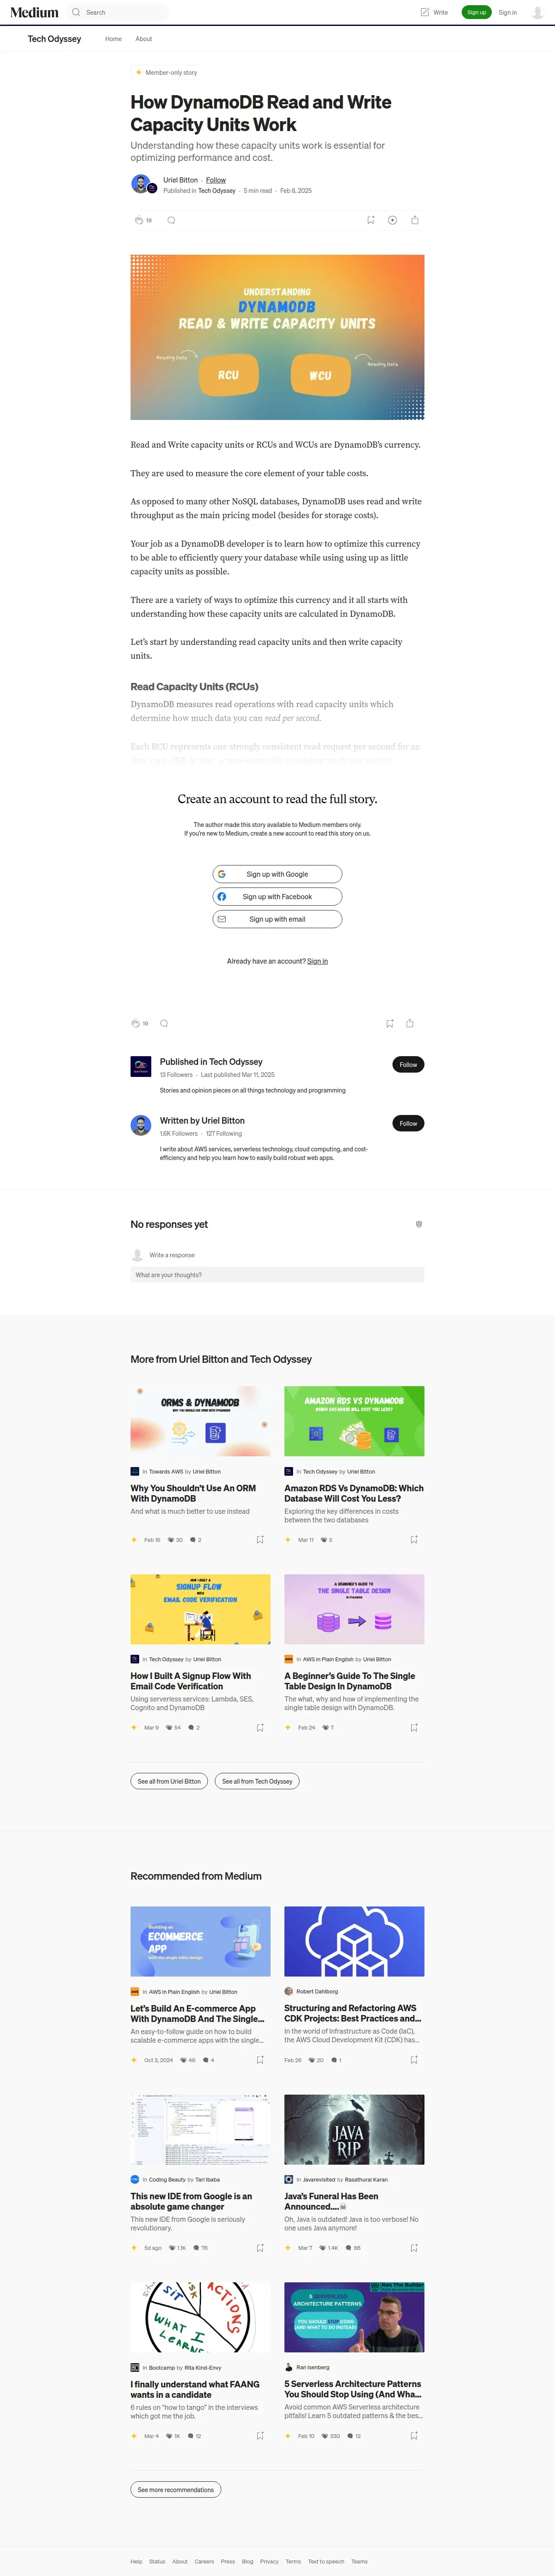Open the About tab of Tech Odyssey
Image resolution: width=555 pixels, height=2576 pixels.
click(x=144, y=39)
